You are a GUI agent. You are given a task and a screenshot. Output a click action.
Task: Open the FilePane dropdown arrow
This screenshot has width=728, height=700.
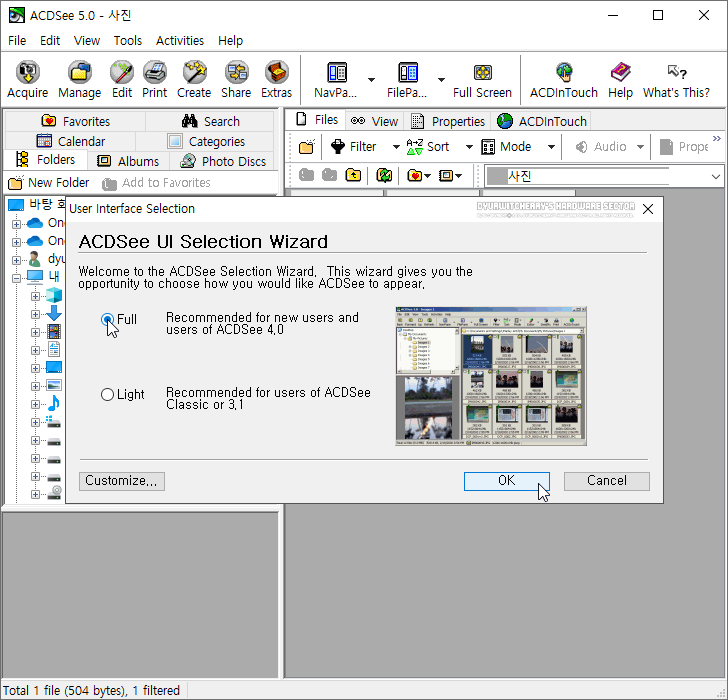click(442, 80)
